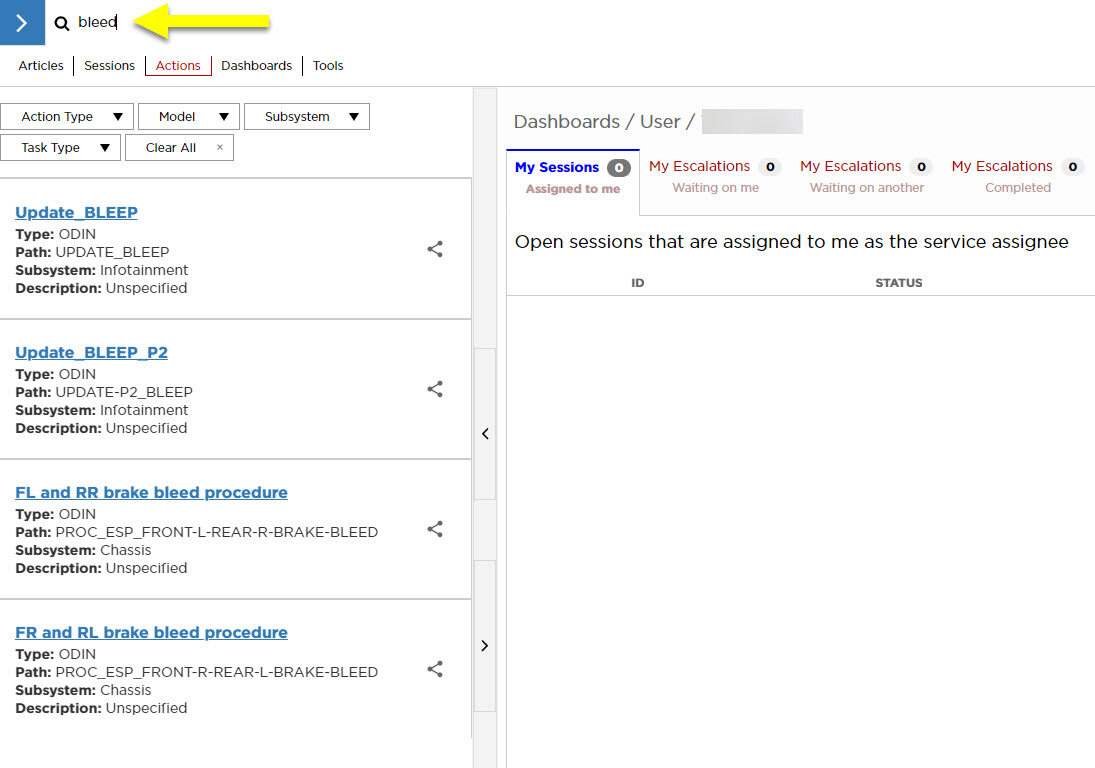
Task: Share the FR and RL brake bleed procedure
Action: click(435, 669)
